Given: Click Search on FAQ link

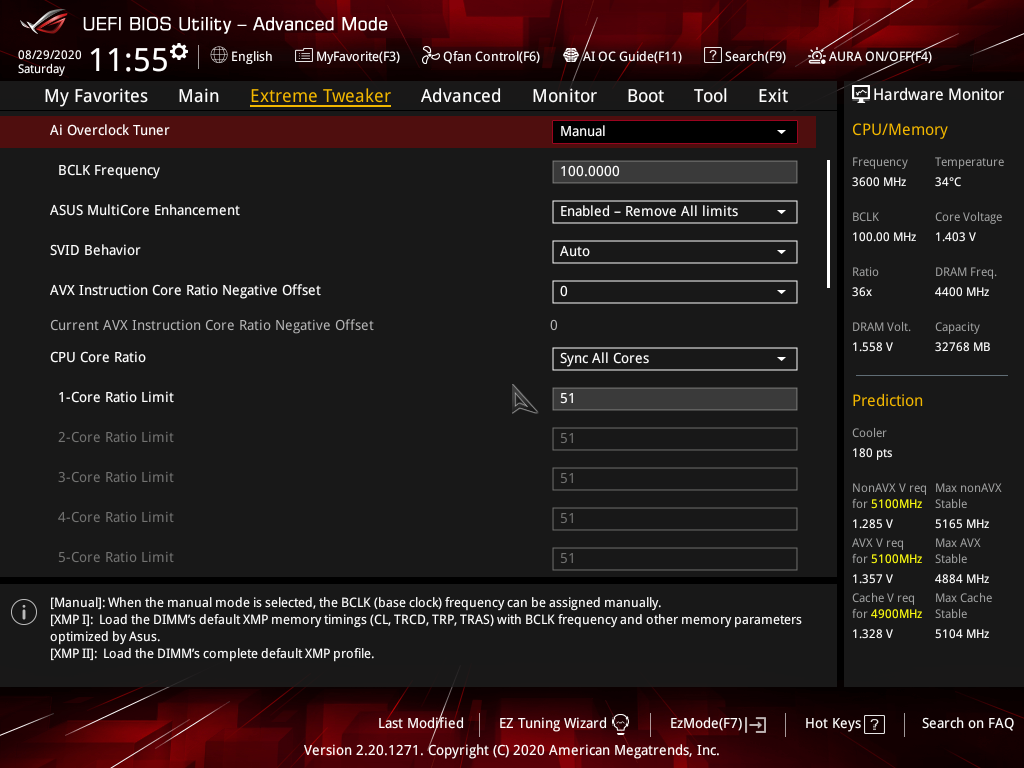Looking at the screenshot, I should pyautogui.click(x=967, y=723).
